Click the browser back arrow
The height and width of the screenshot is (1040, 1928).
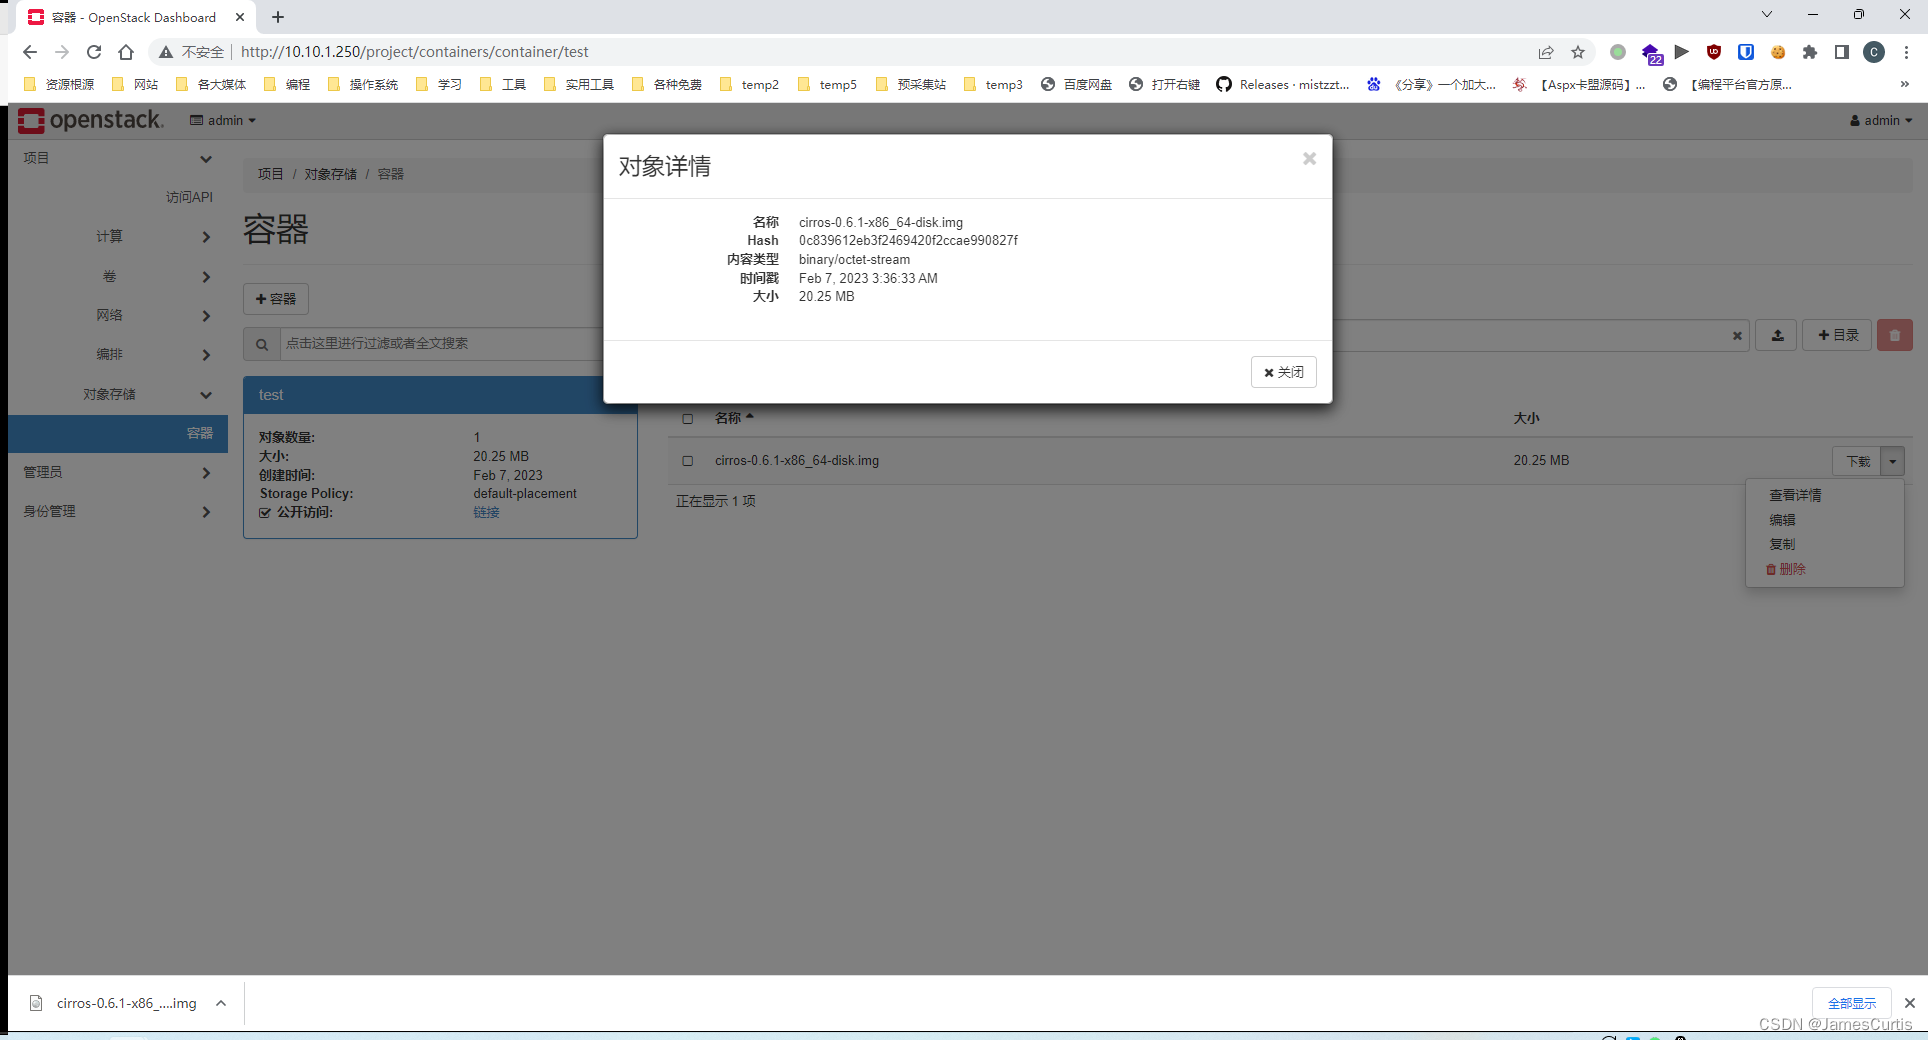click(x=30, y=52)
